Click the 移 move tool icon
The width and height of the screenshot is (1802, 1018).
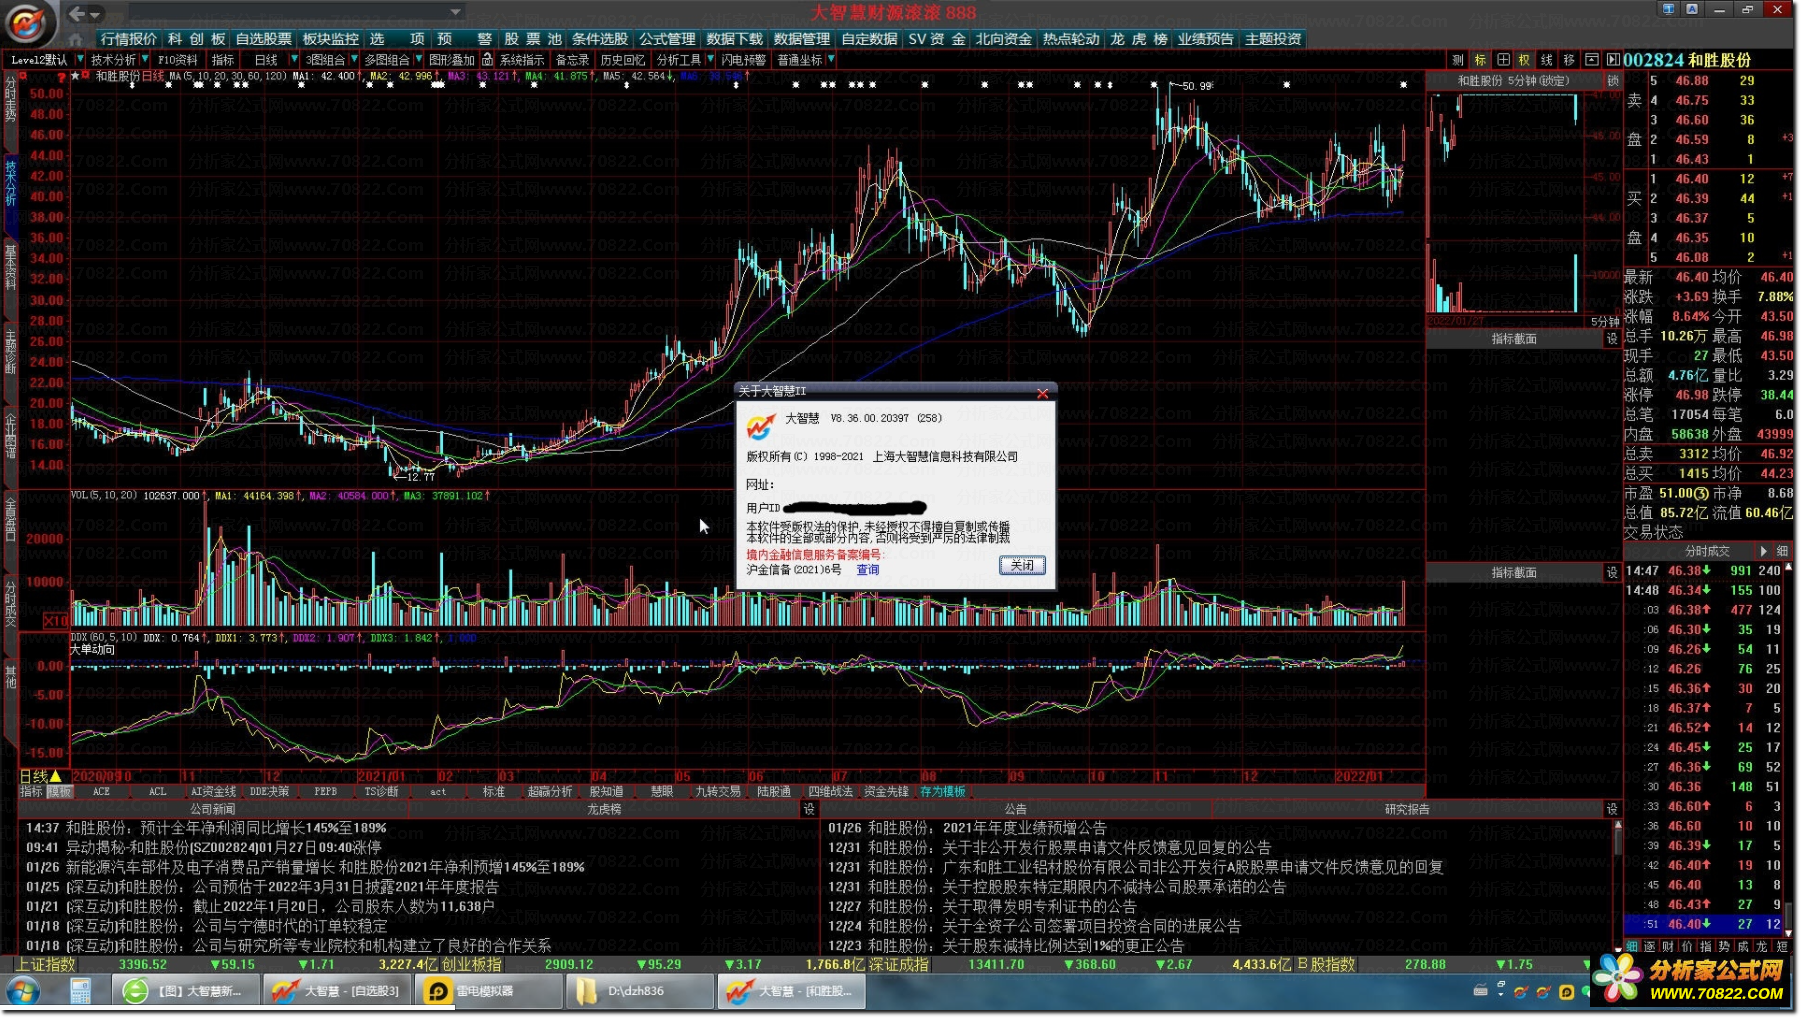(x=1569, y=60)
